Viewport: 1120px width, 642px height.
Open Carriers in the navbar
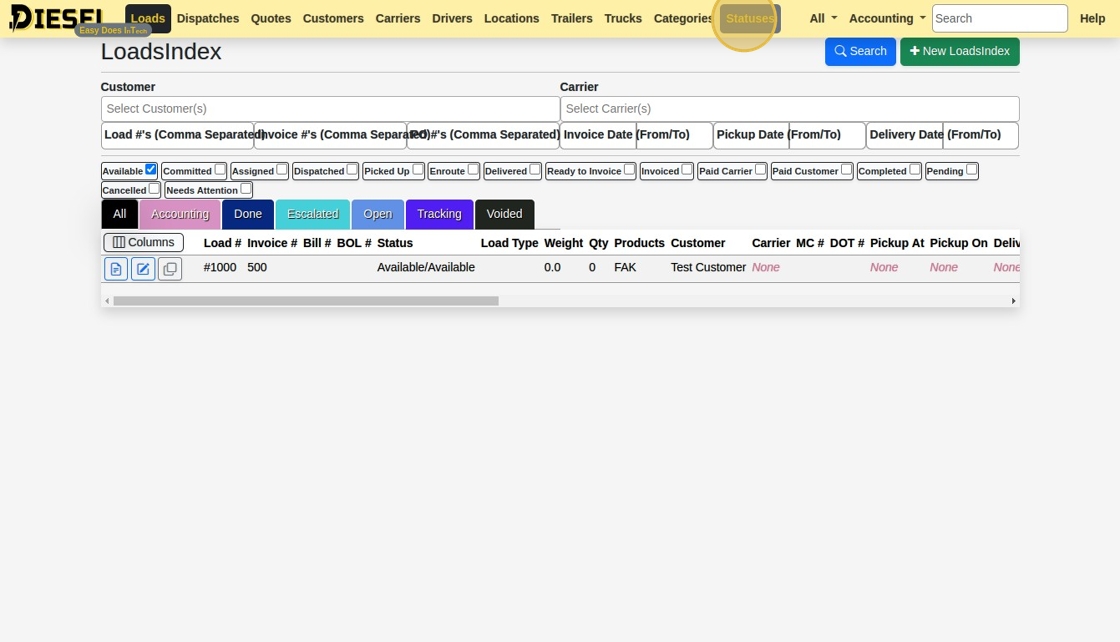point(398,19)
